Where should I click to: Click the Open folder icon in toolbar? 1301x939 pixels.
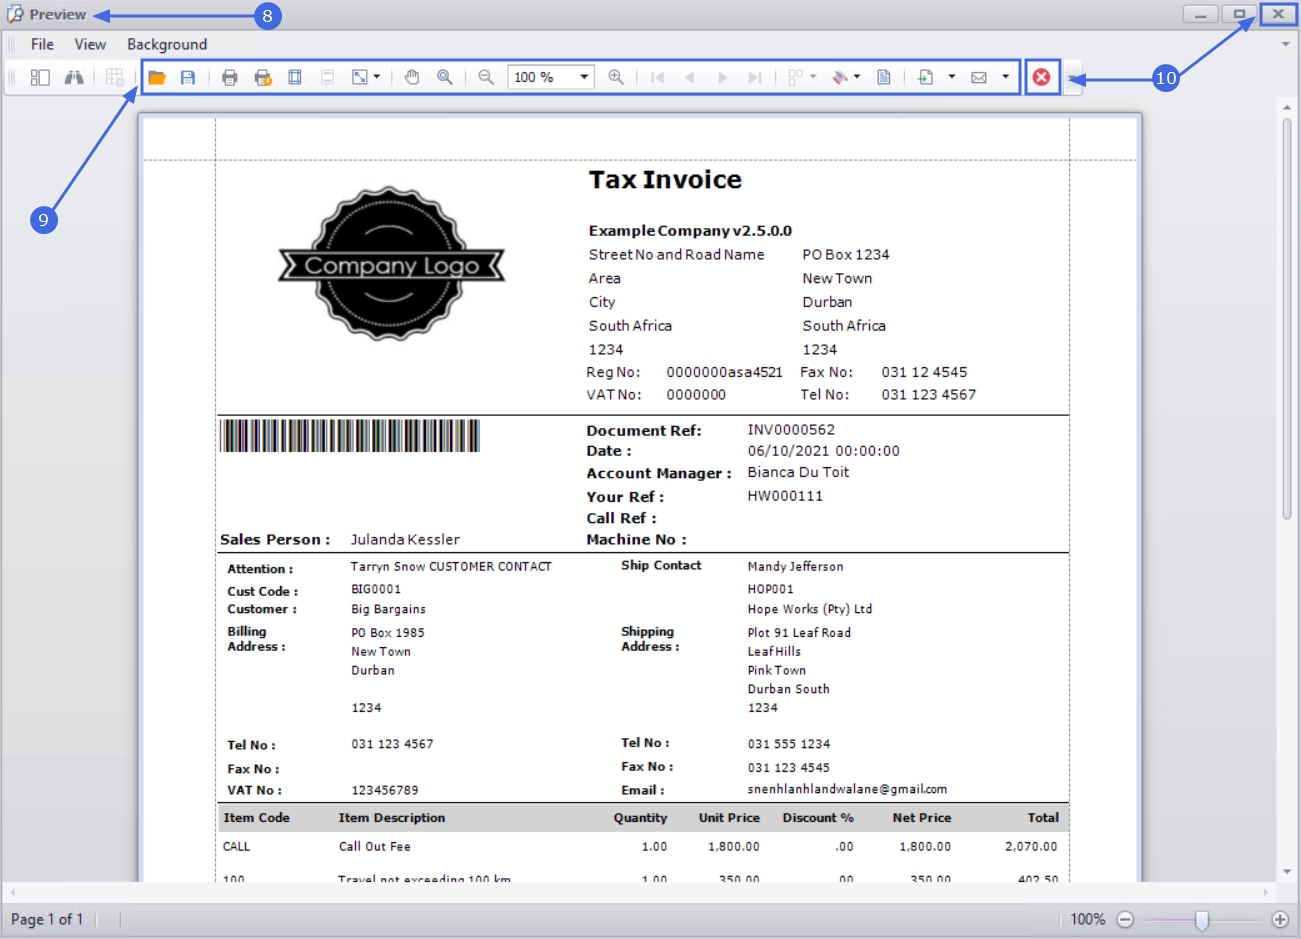(x=157, y=77)
